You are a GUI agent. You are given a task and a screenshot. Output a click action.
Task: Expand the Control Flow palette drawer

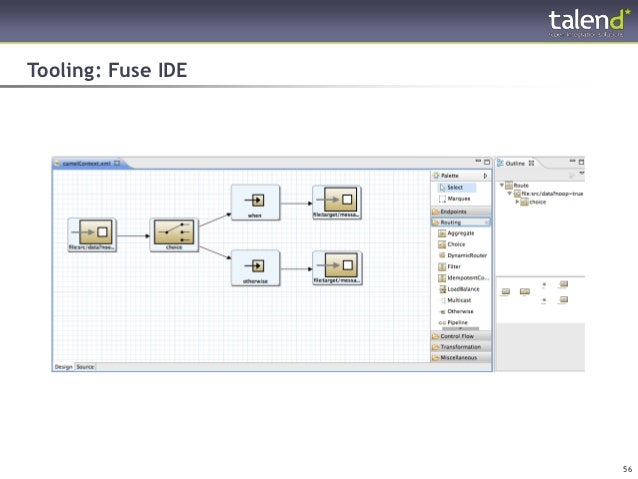tap(461, 336)
